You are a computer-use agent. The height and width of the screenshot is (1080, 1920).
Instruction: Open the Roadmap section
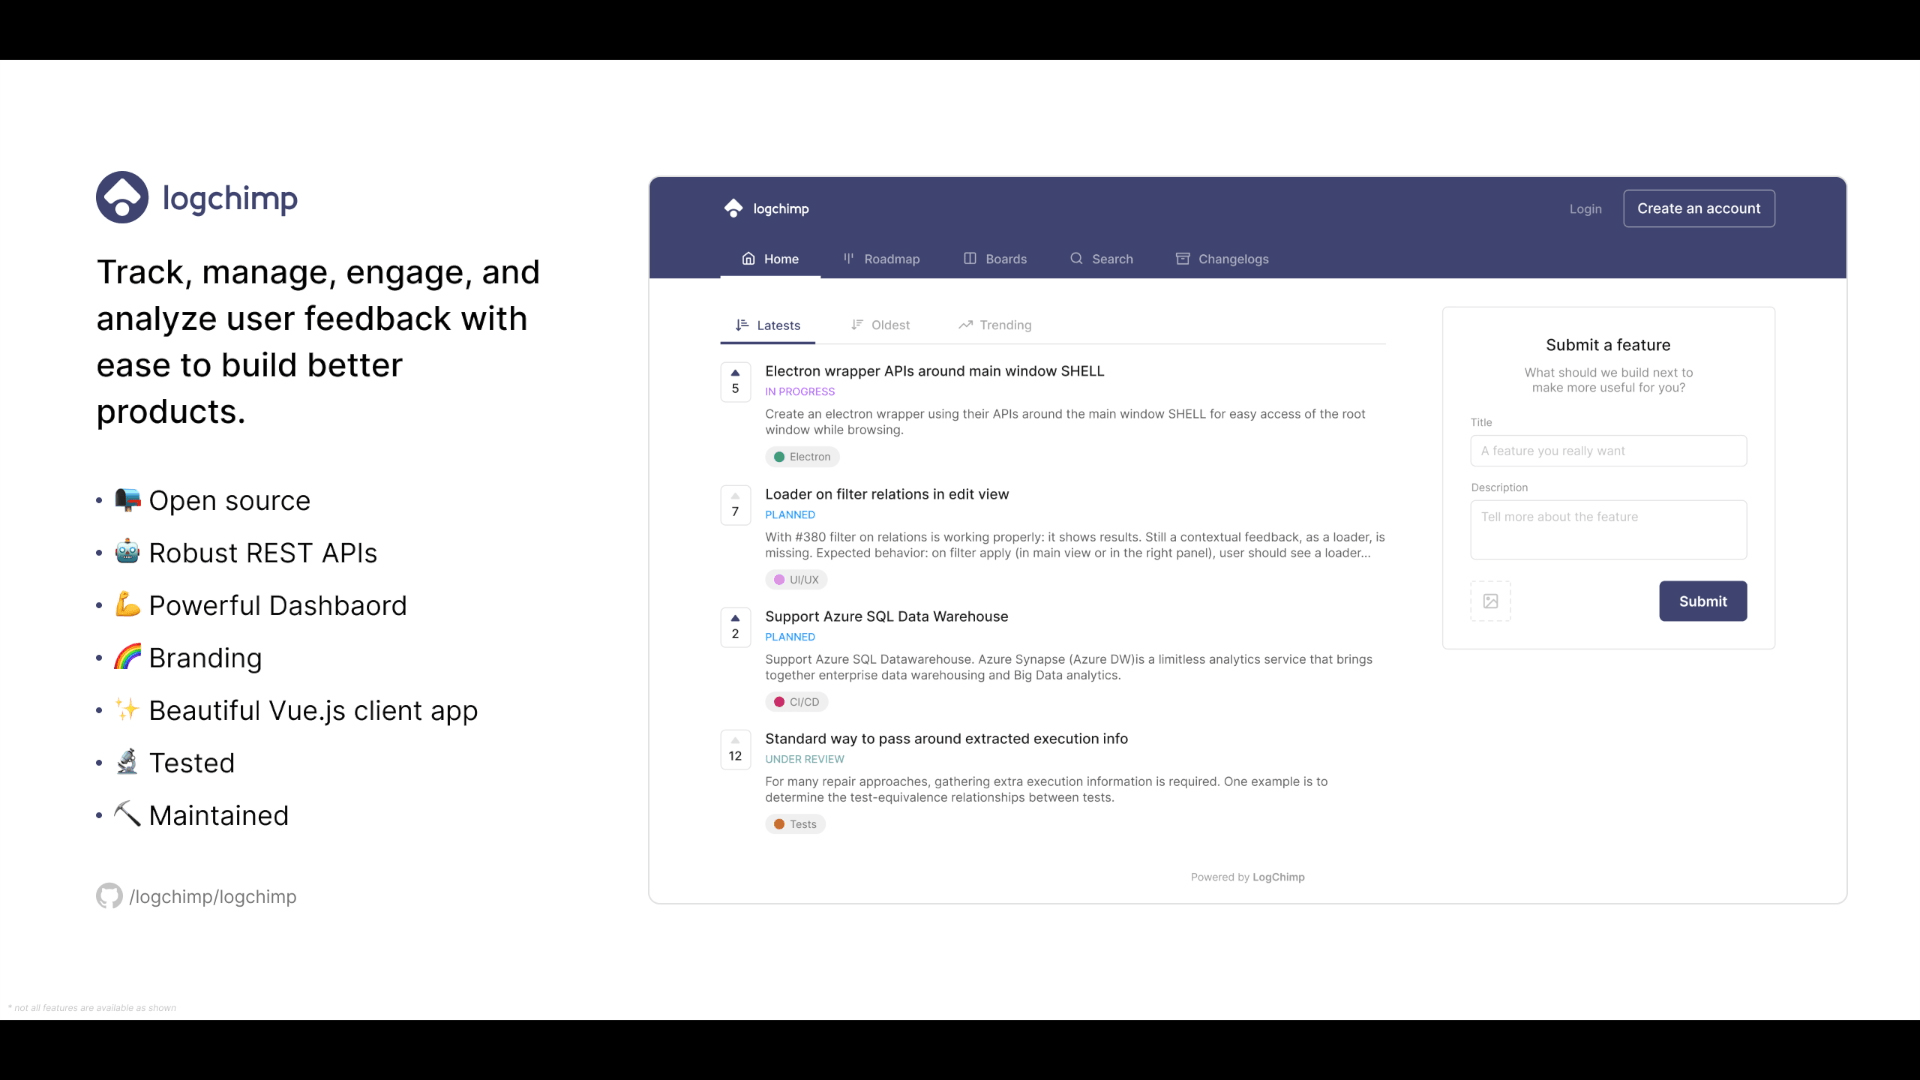[881, 258]
